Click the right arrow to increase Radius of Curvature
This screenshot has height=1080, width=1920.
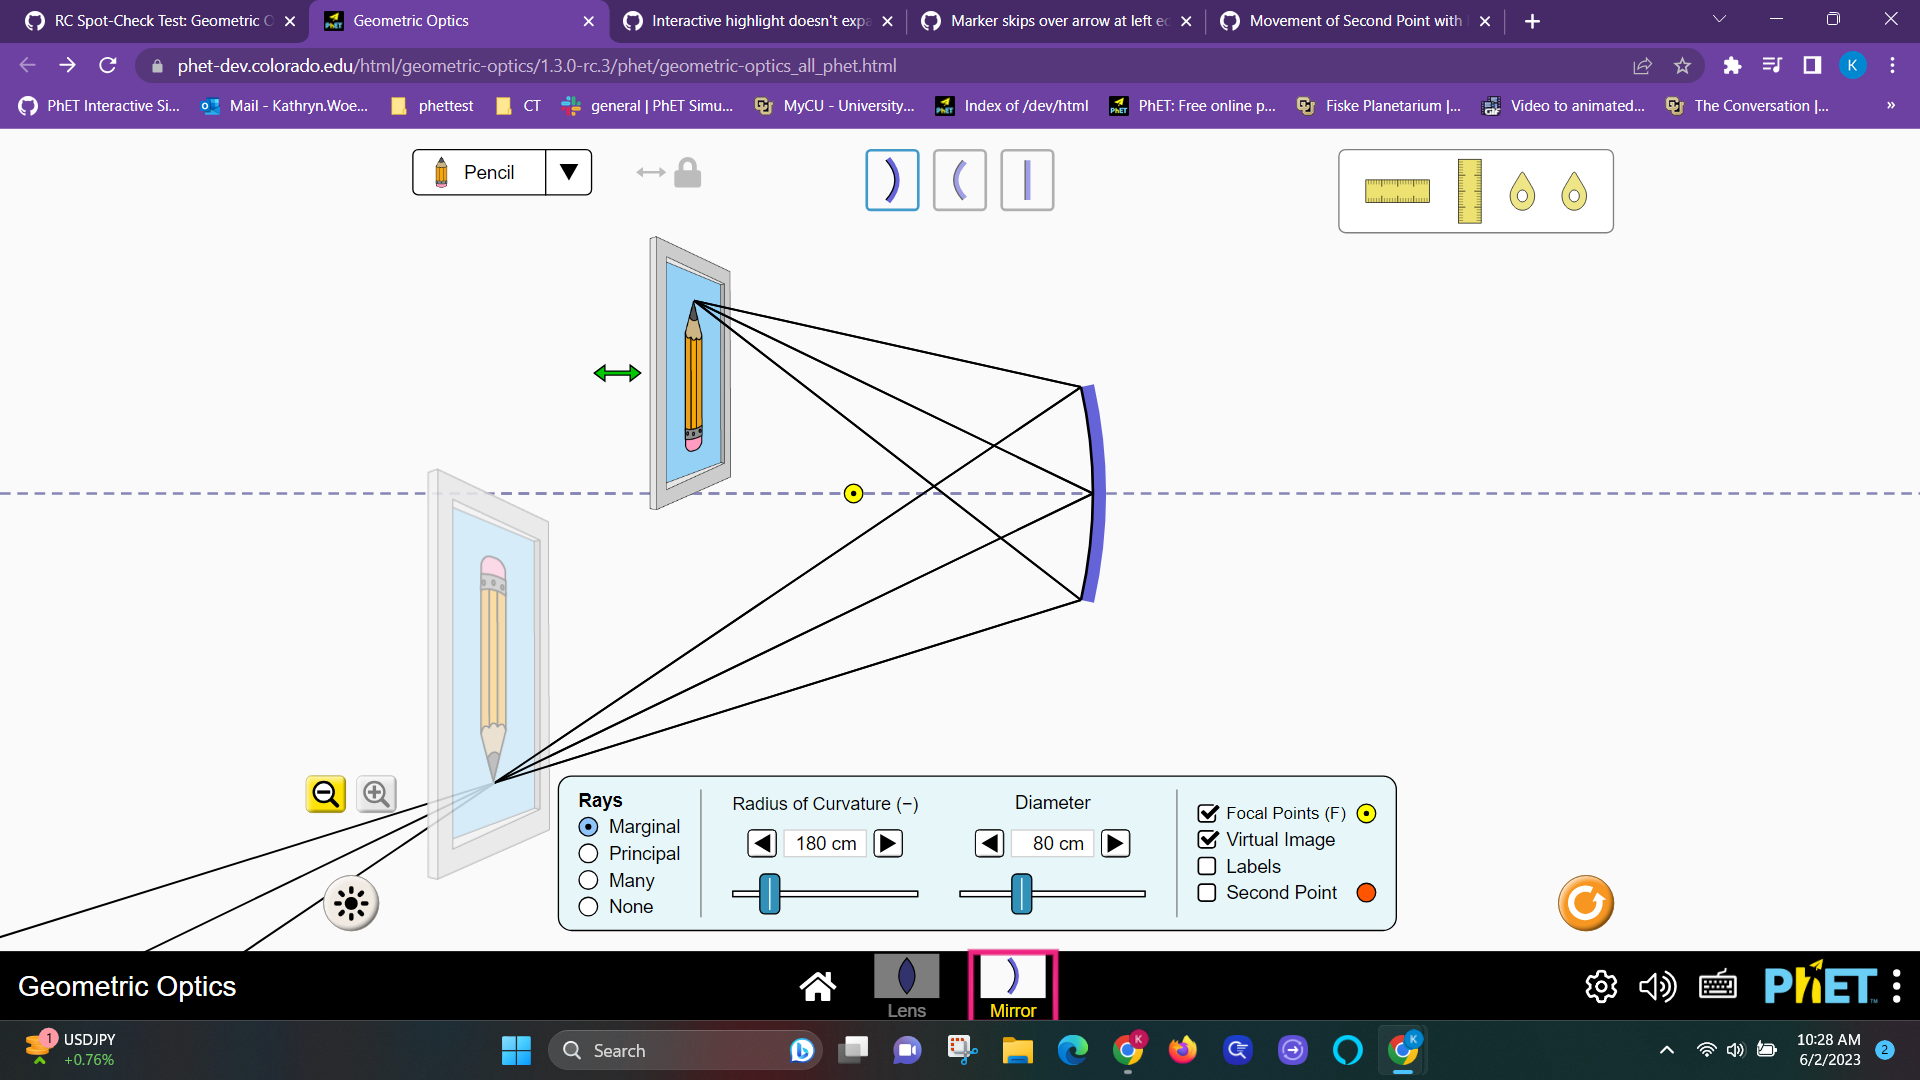tap(887, 843)
